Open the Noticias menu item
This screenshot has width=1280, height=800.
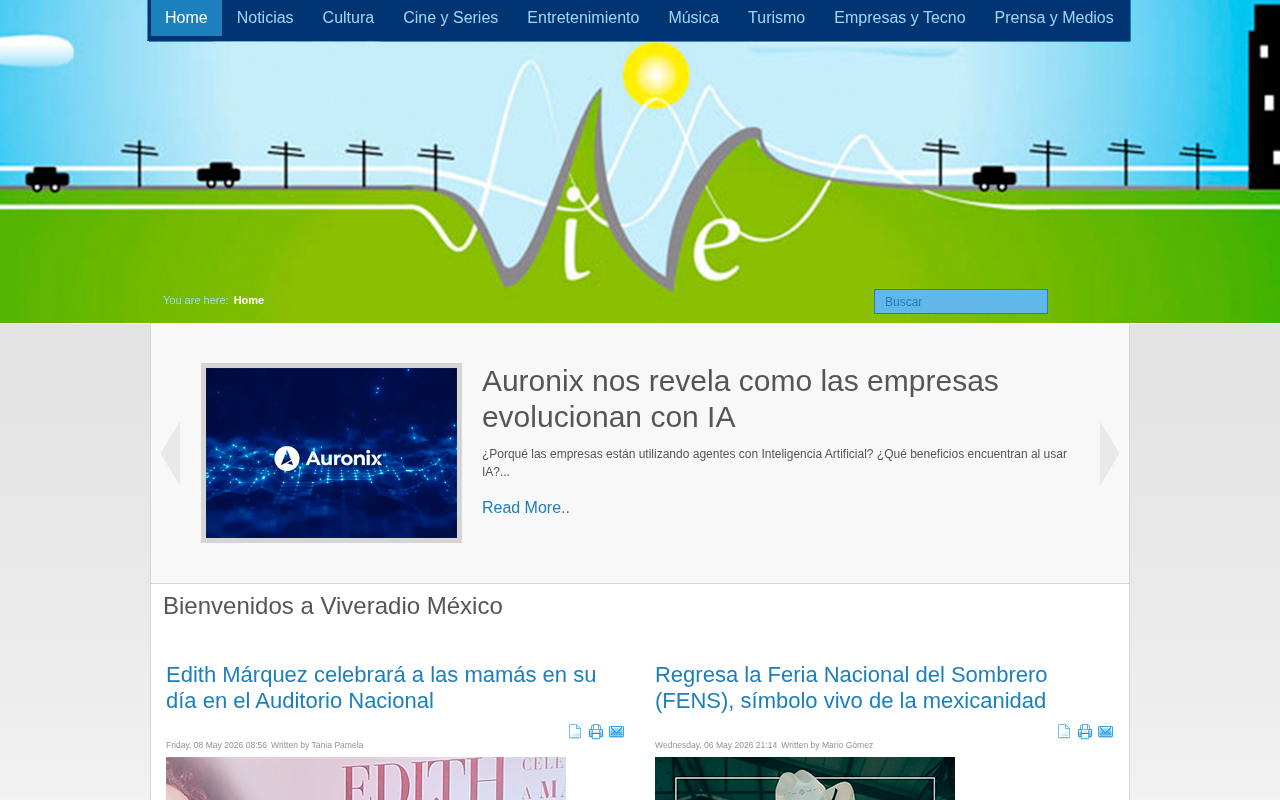[265, 18]
